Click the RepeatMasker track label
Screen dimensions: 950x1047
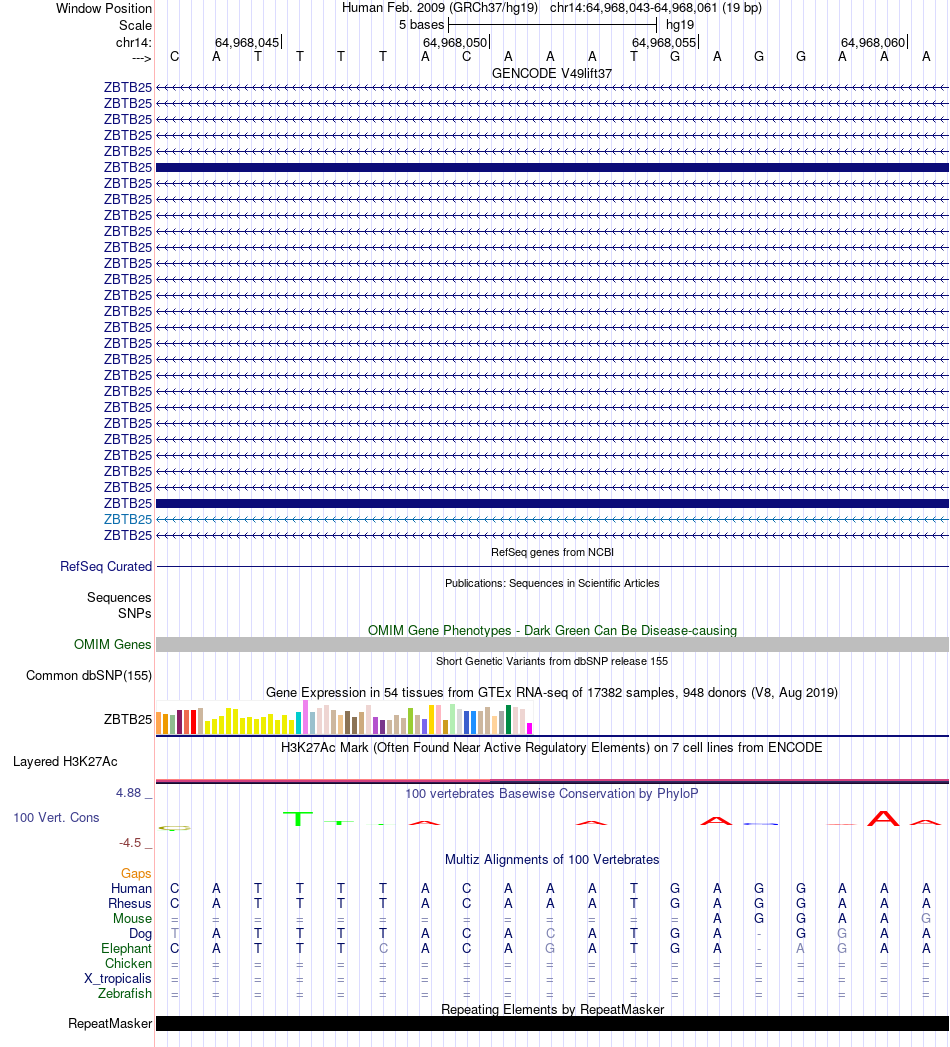point(110,1024)
